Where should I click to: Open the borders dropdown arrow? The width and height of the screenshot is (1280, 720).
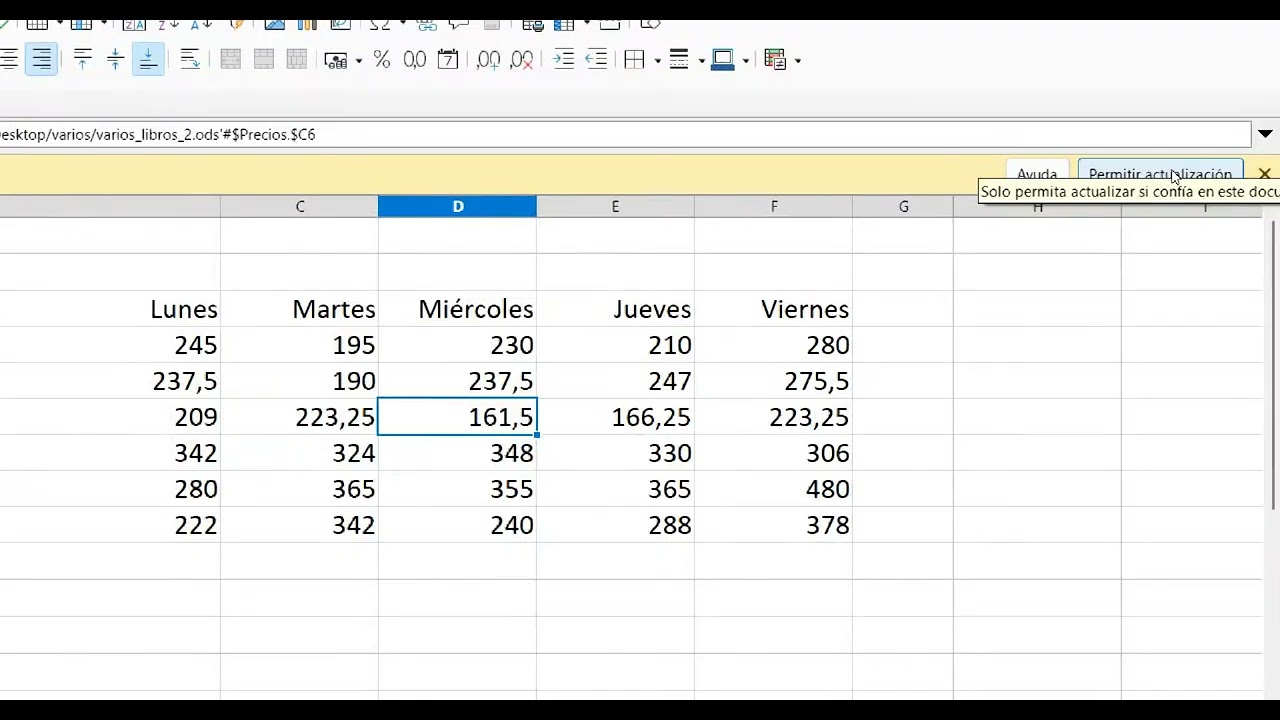657,61
